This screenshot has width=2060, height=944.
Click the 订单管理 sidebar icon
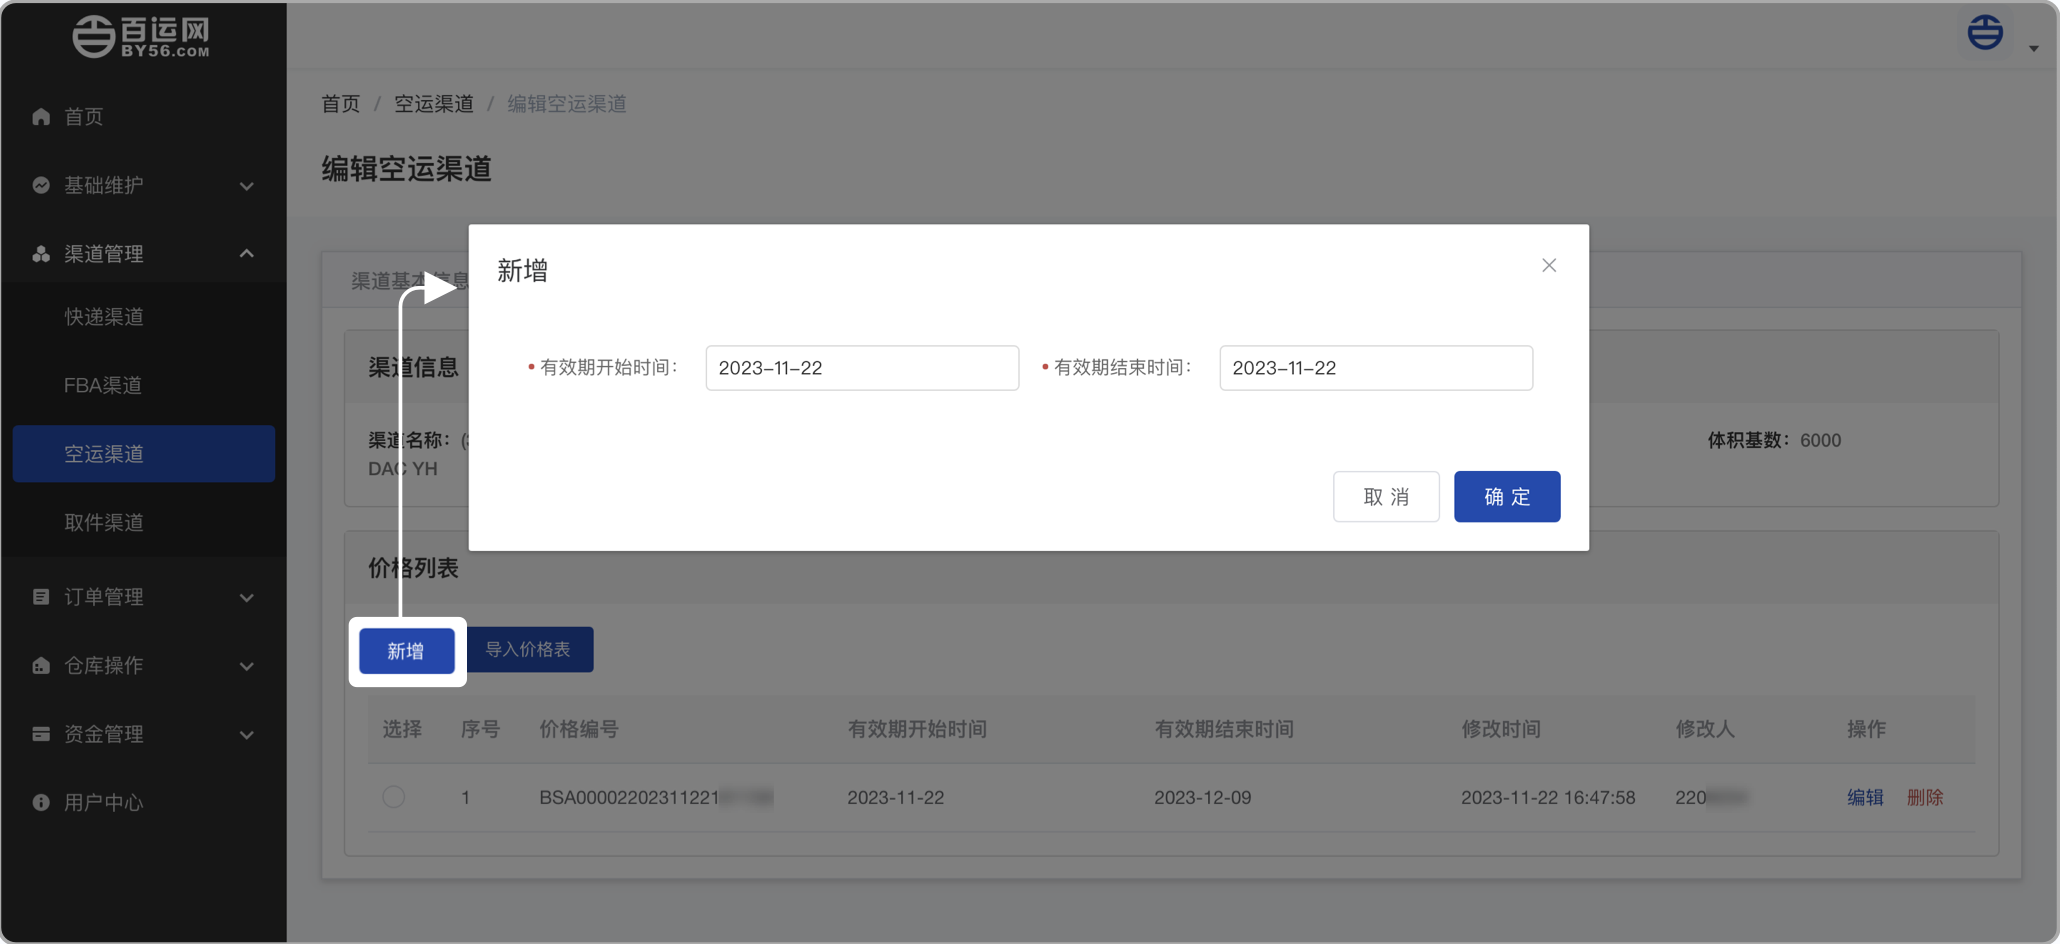click(41, 597)
